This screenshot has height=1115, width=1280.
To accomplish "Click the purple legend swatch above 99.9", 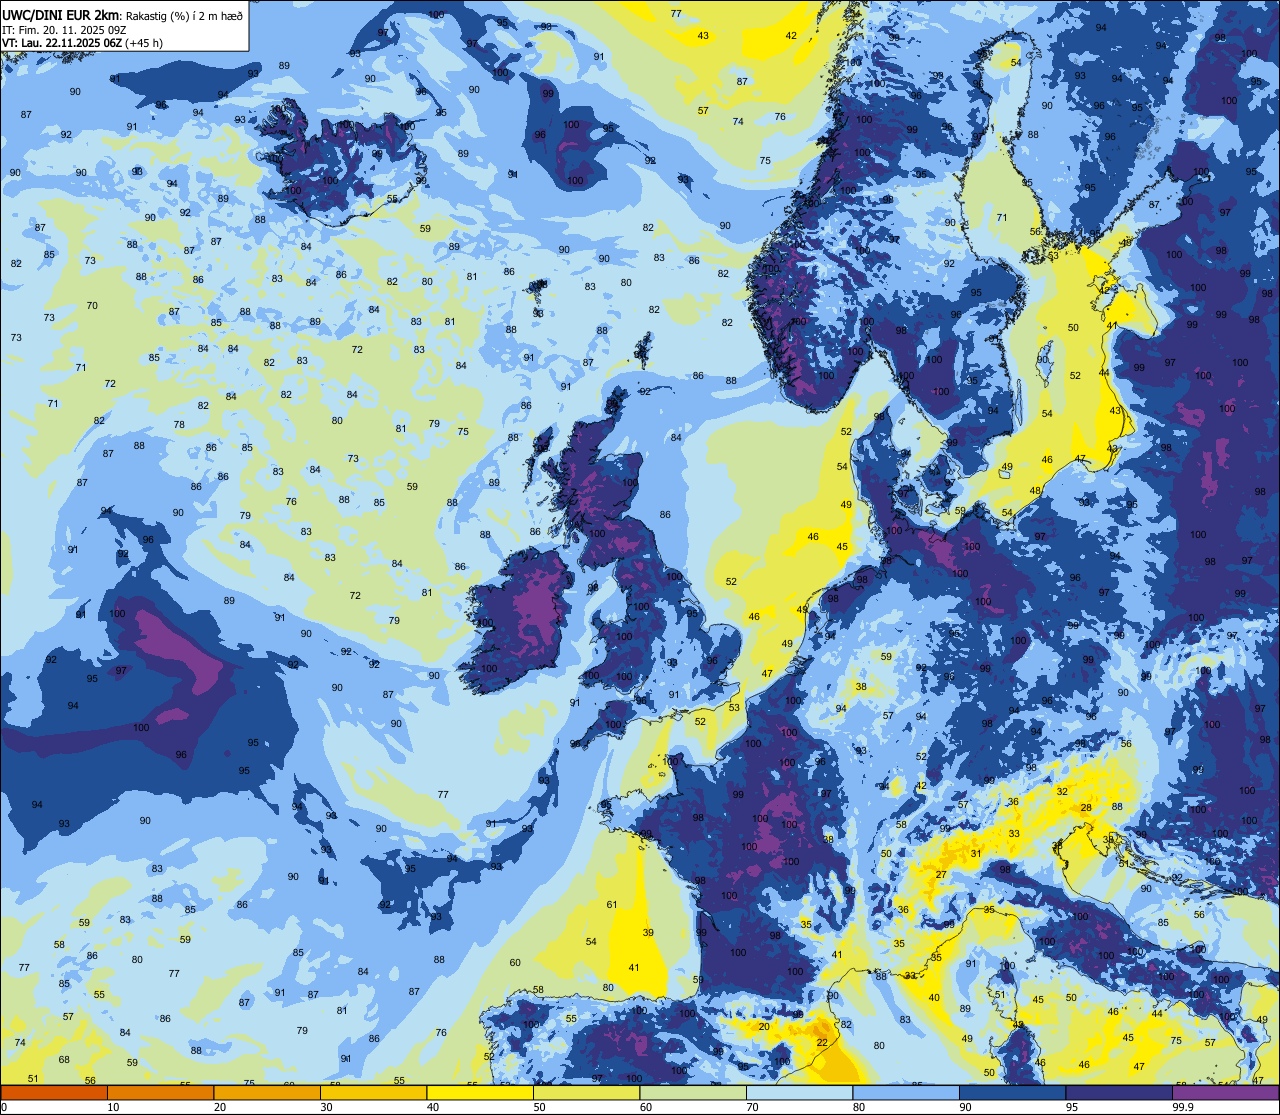I will [1225, 1092].
